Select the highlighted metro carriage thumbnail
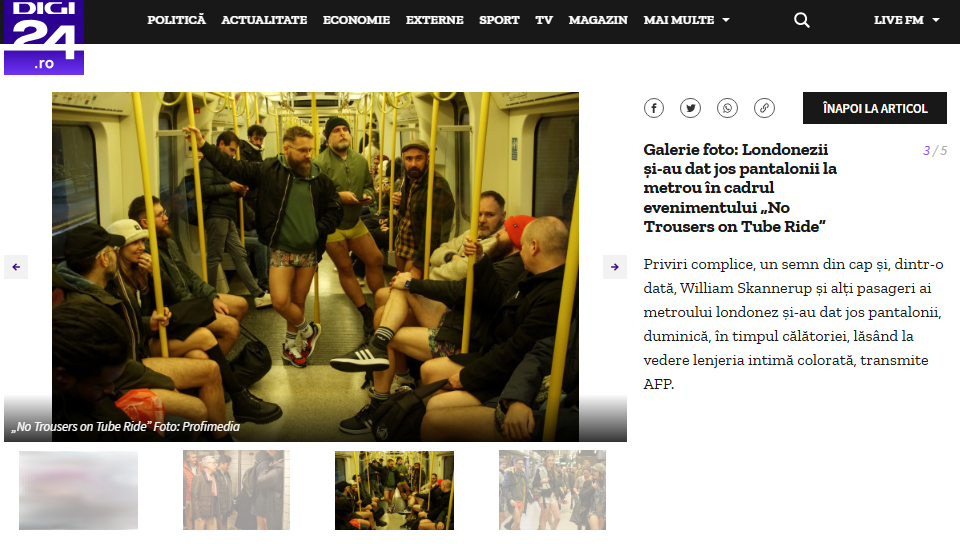The width and height of the screenshot is (960, 544). pyautogui.click(x=394, y=490)
